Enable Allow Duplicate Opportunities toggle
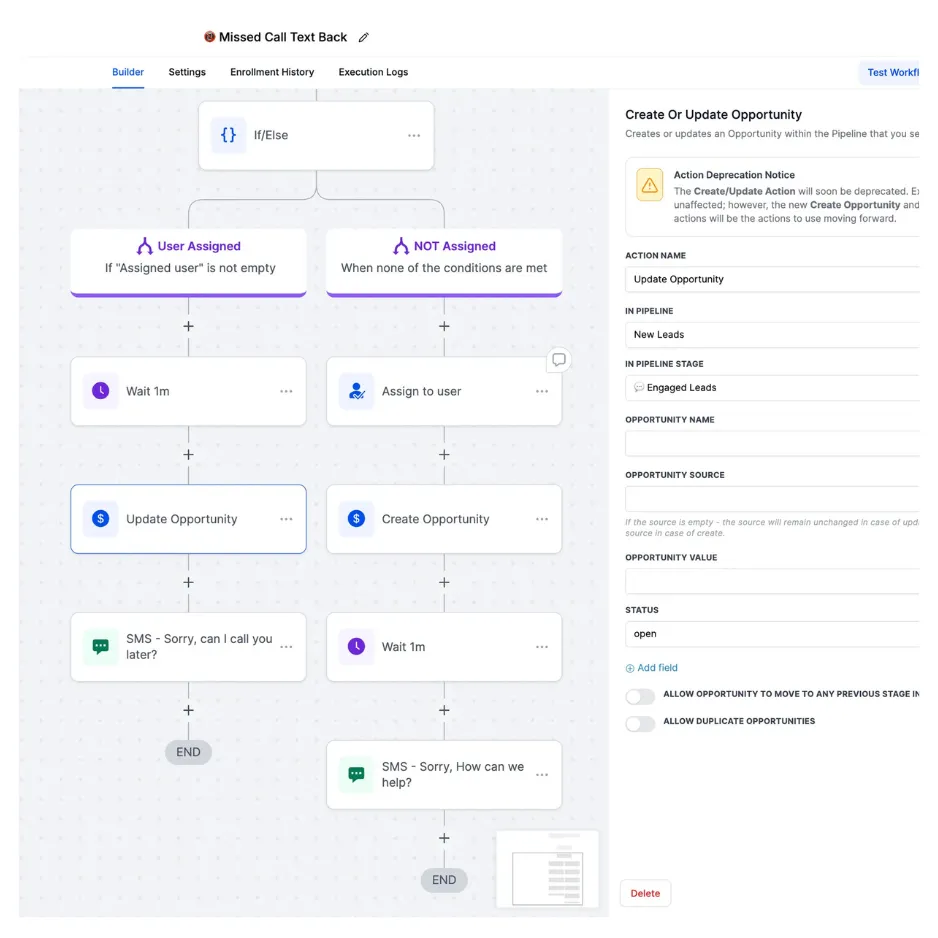The image size is (938, 938). pos(640,723)
